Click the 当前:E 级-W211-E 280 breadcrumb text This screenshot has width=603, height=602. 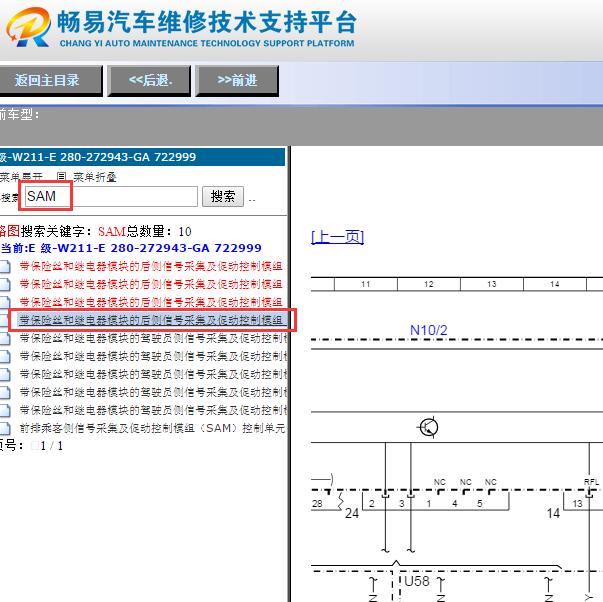pos(131,248)
